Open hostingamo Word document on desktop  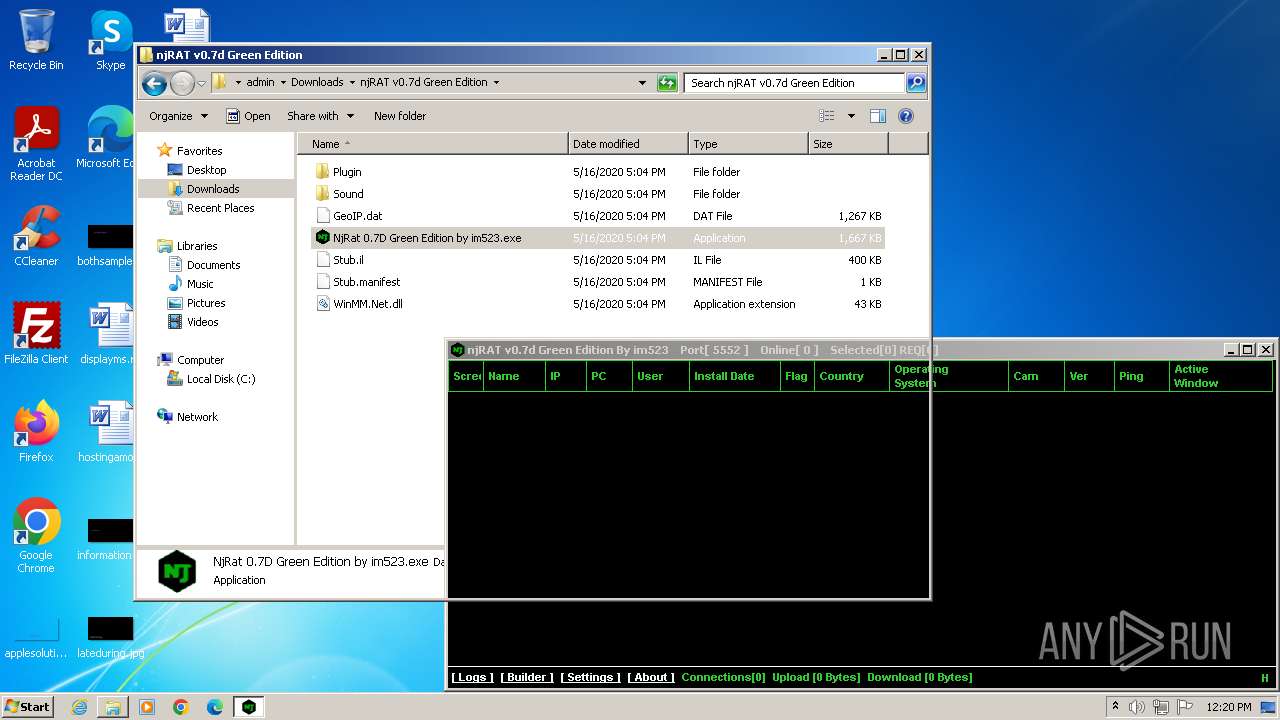click(108, 432)
